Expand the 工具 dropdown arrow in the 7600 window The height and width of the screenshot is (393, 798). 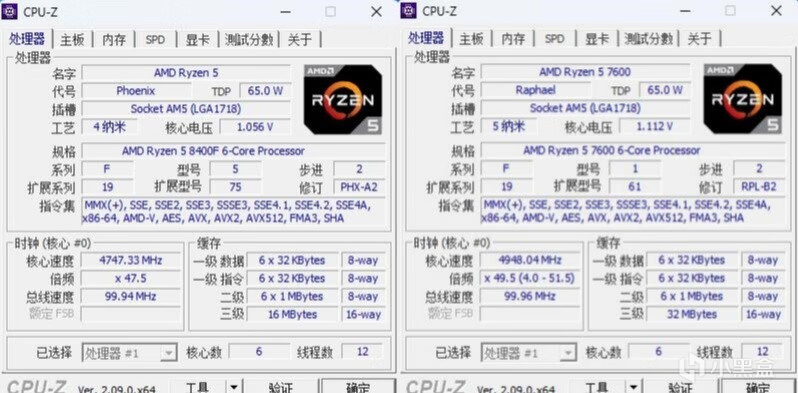coord(633,386)
